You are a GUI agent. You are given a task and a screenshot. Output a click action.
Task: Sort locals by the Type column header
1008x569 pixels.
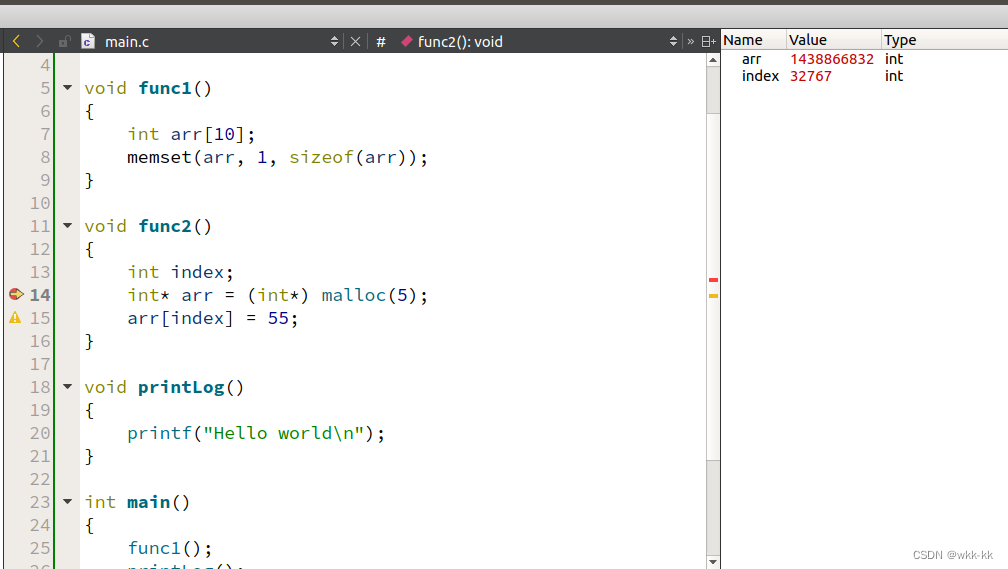[x=944, y=40]
